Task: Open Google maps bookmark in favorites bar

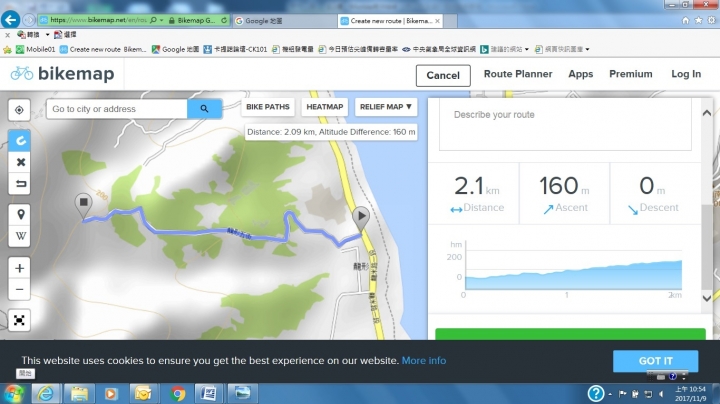Action: (x=175, y=49)
